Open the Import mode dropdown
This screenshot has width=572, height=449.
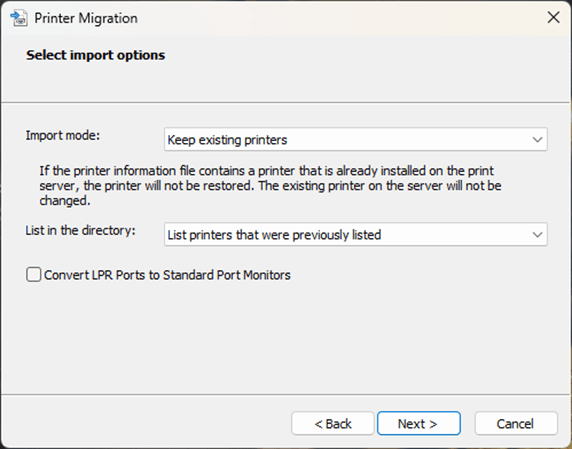[x=356, y=139]
